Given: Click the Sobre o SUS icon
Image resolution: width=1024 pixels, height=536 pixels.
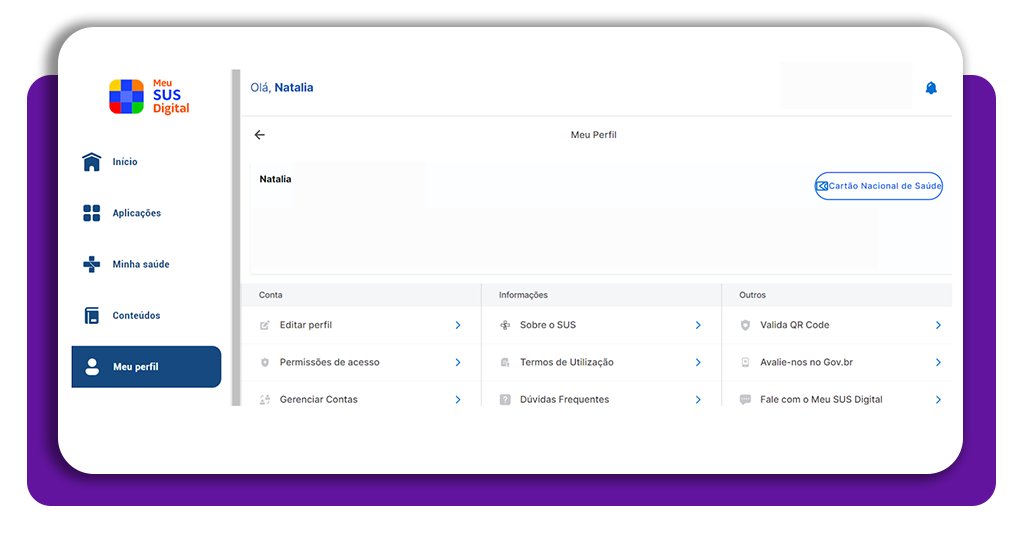Looking at the screenshot, I should (x=505, y=325).
